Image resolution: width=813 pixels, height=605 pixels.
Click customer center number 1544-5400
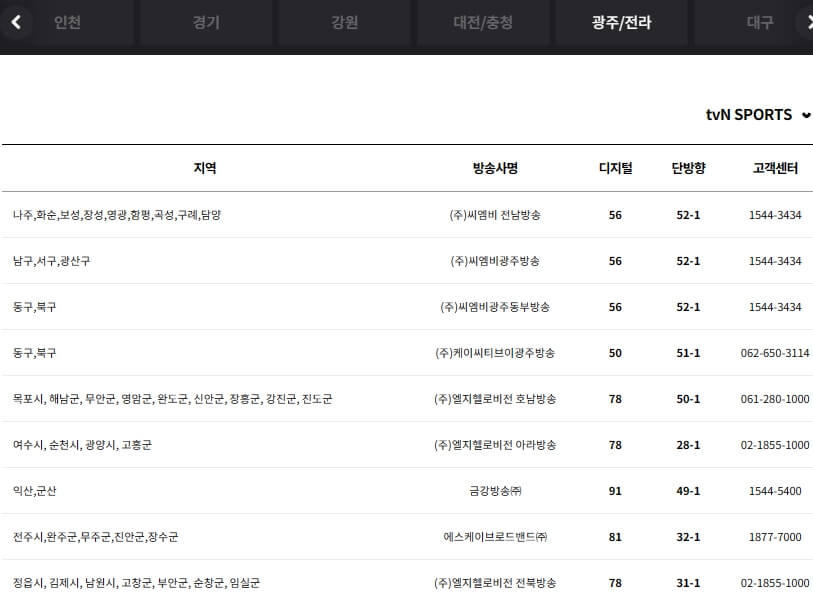[775, 491]
